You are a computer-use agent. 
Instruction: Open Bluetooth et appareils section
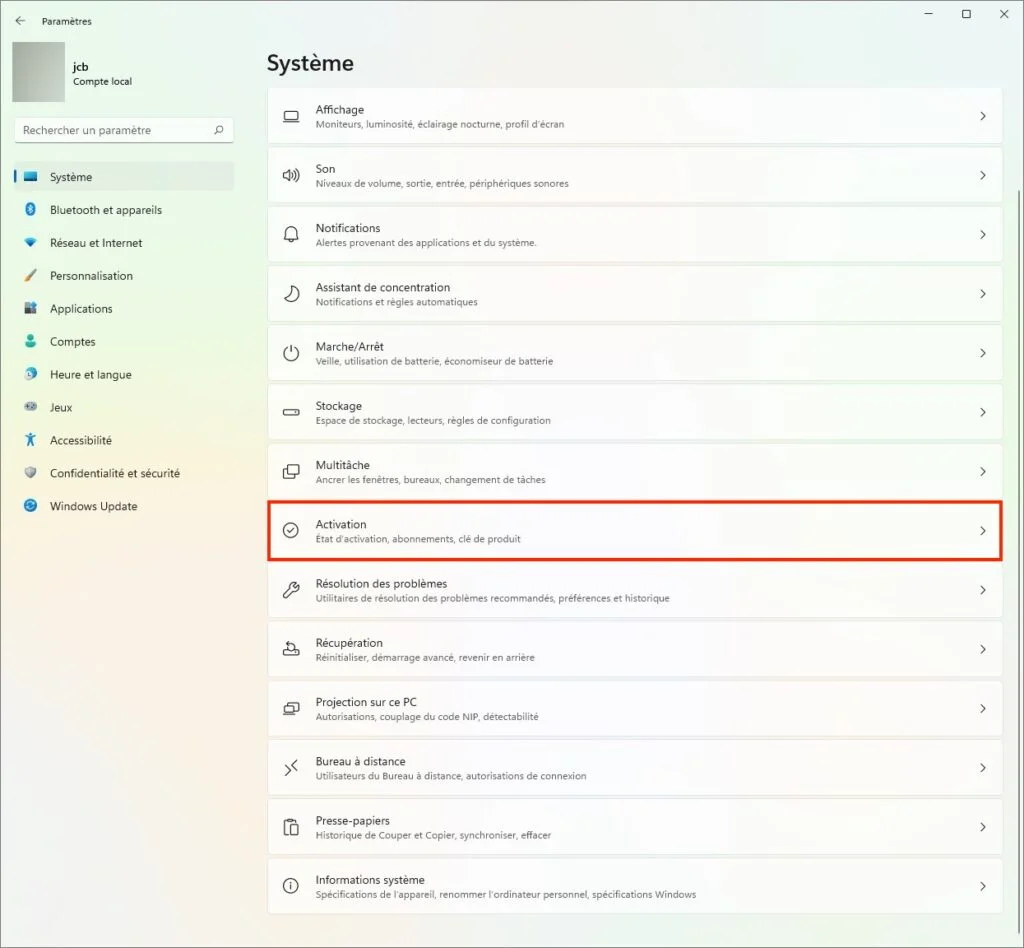(x=124, y=210)
